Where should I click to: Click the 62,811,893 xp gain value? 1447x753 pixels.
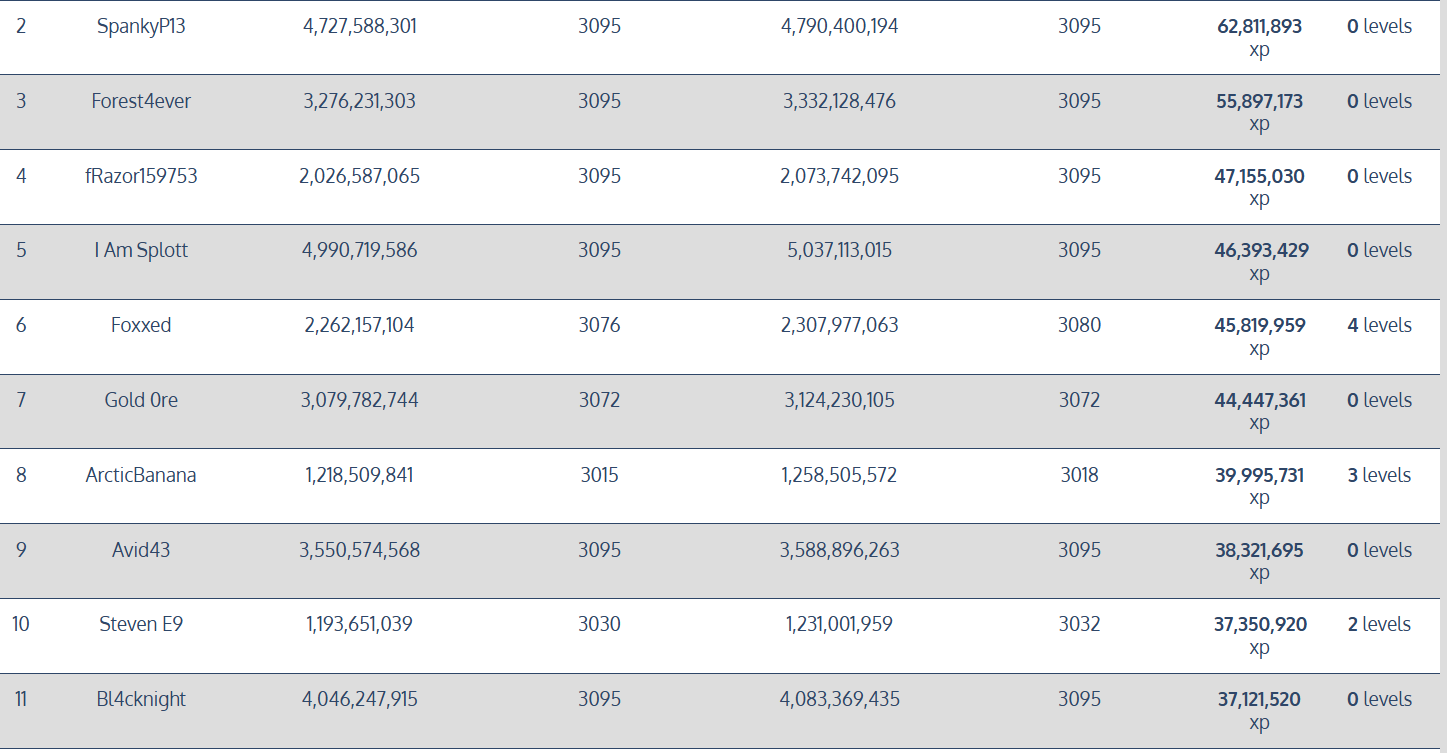point(1259,38)
